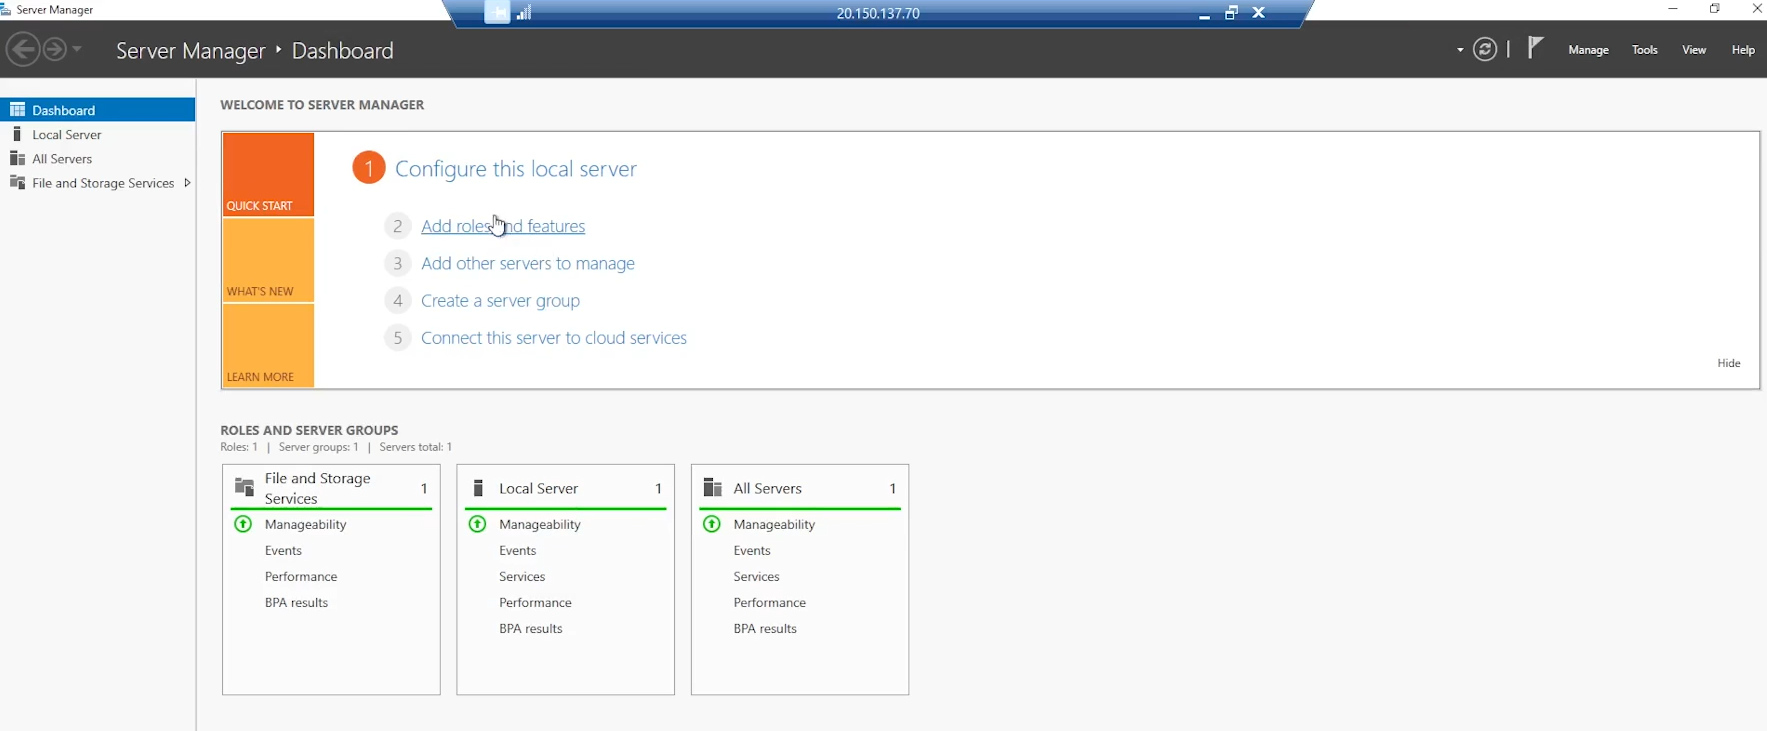Open Manageability in File and Storage Services tile
Viewport: 1767px width, 731px height.
(305, 524)
